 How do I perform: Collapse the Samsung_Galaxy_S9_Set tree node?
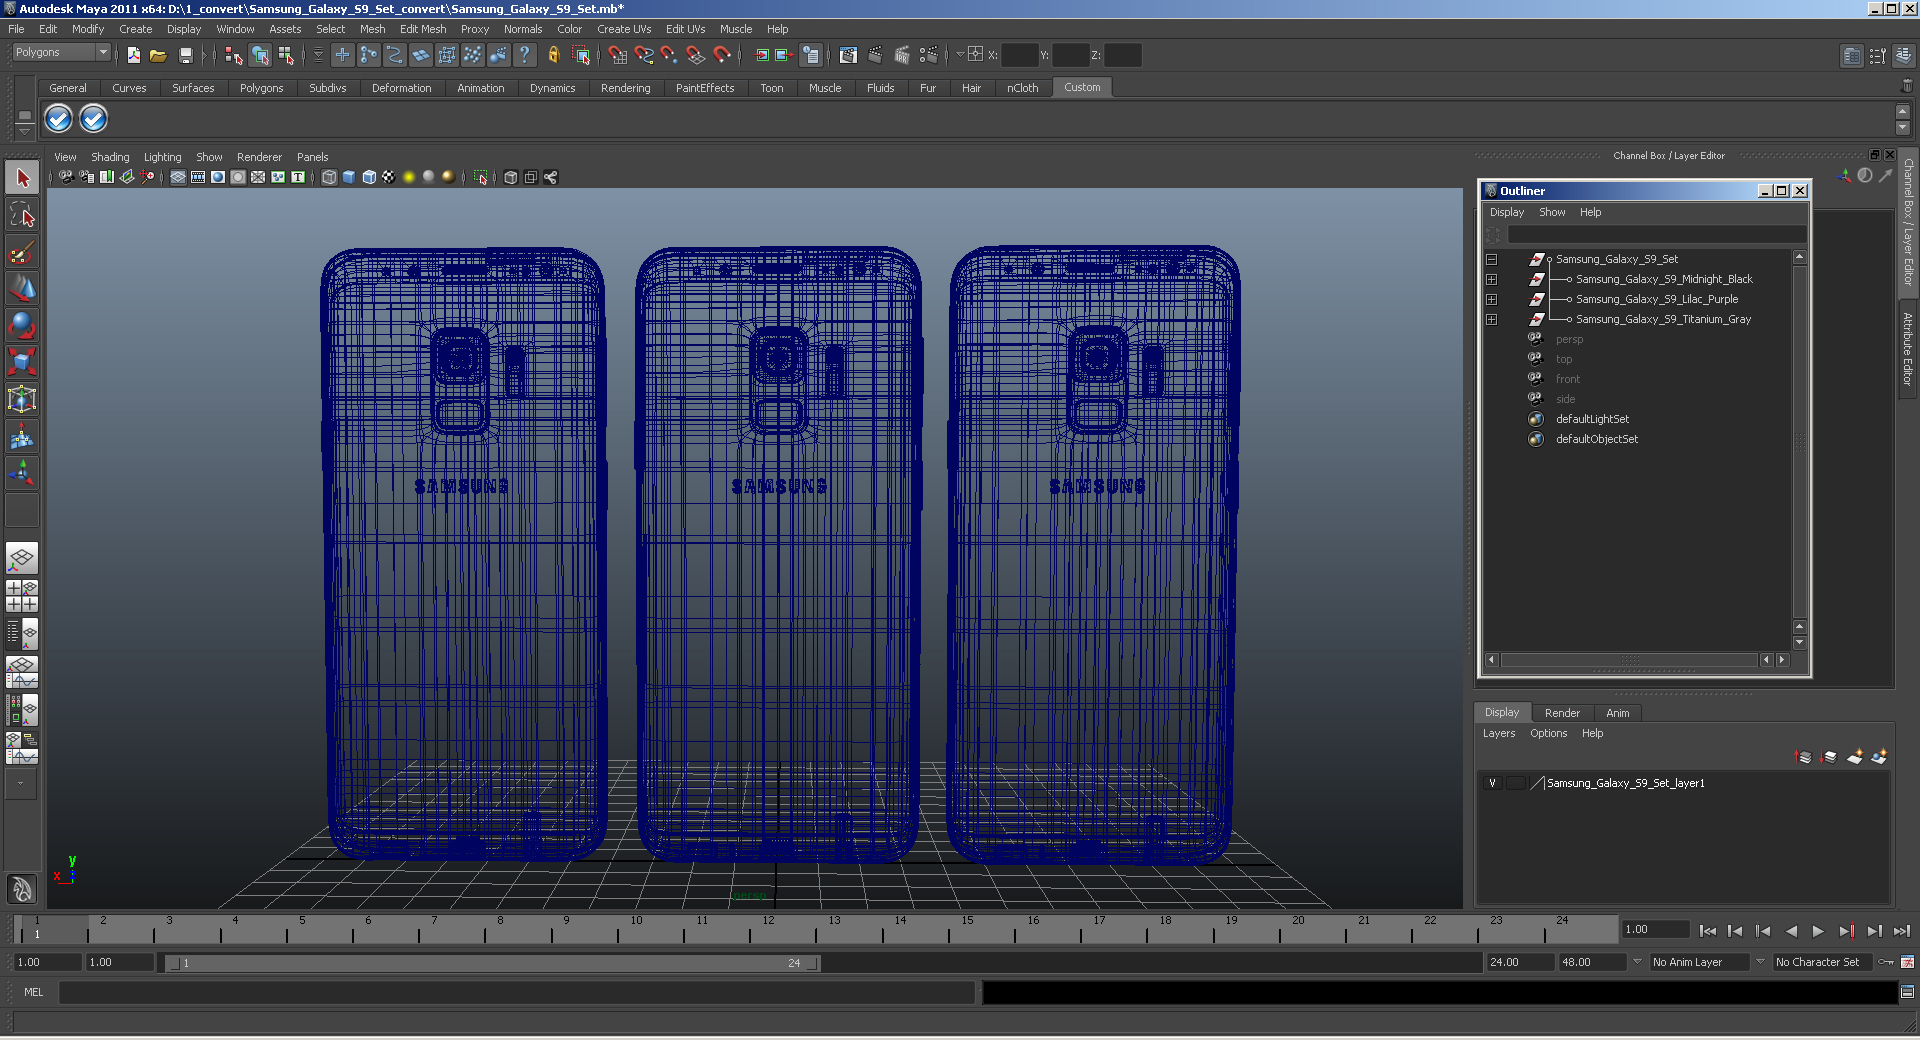[1491, 259]
